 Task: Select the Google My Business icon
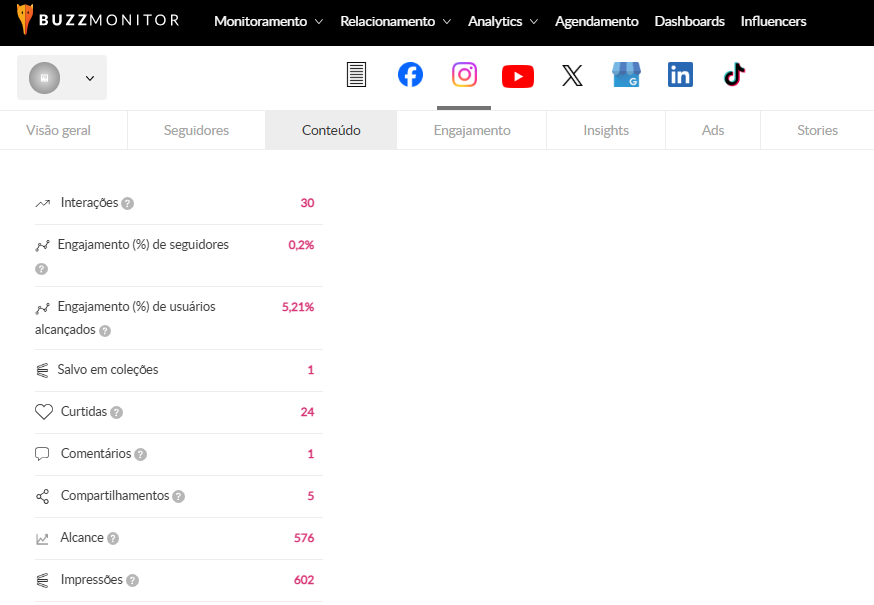pyautogui.click(x=626, y=75)
